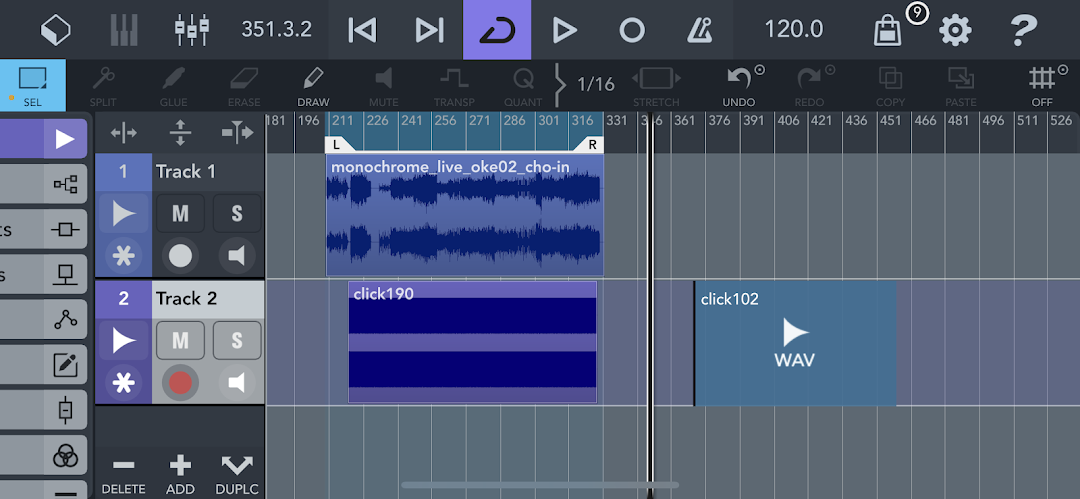Open the mixer view icon

click(x=191, y=30)
